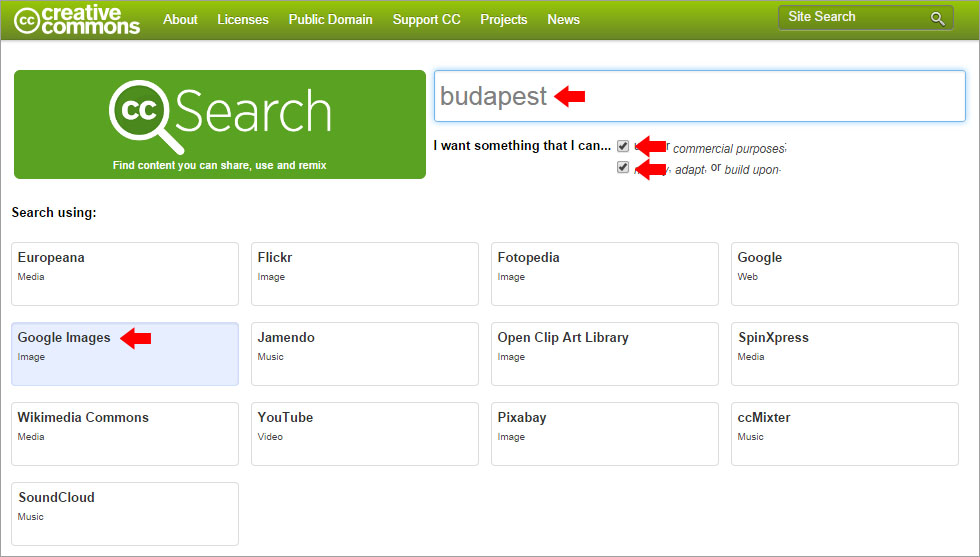Open the News menu
The width and height of the screenshot is (980, 557).
[x=563, y=19]
